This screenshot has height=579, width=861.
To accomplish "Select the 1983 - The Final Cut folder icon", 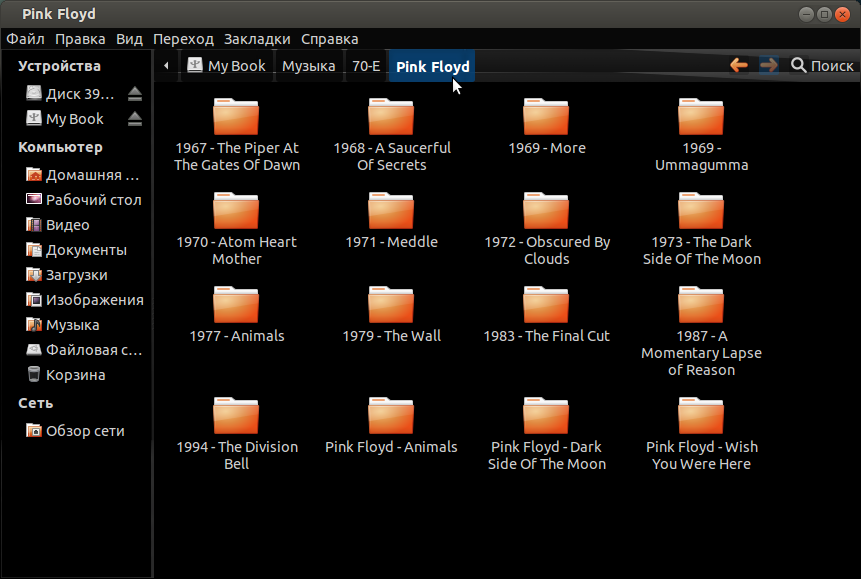I will click(x=546, y=304).
